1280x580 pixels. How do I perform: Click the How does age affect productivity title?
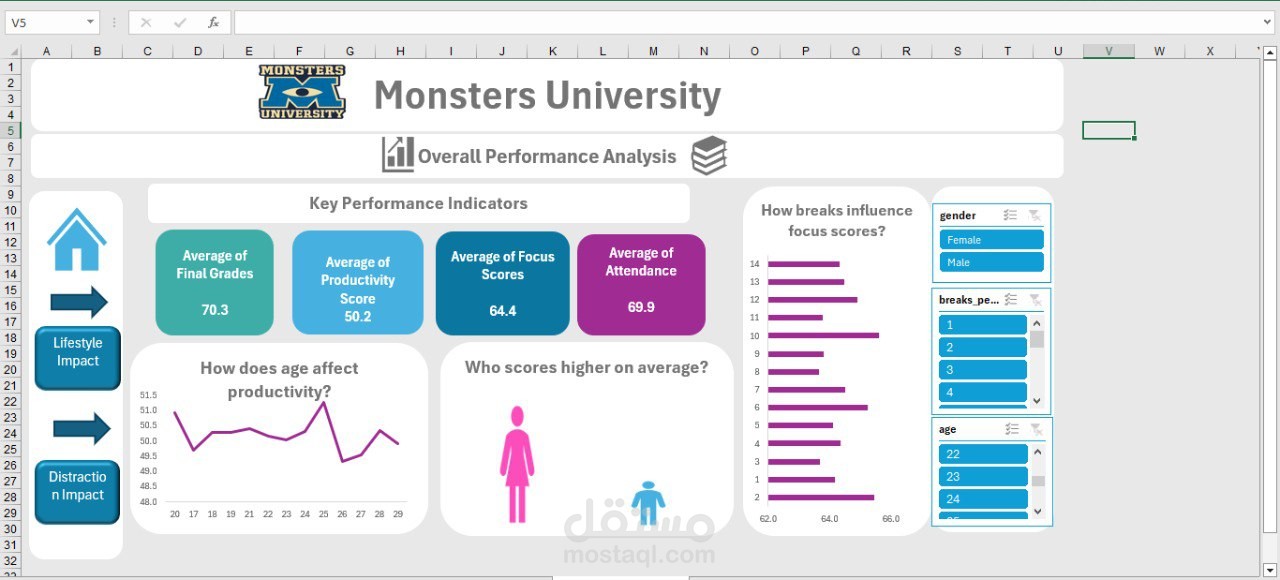tap(279, 380)
